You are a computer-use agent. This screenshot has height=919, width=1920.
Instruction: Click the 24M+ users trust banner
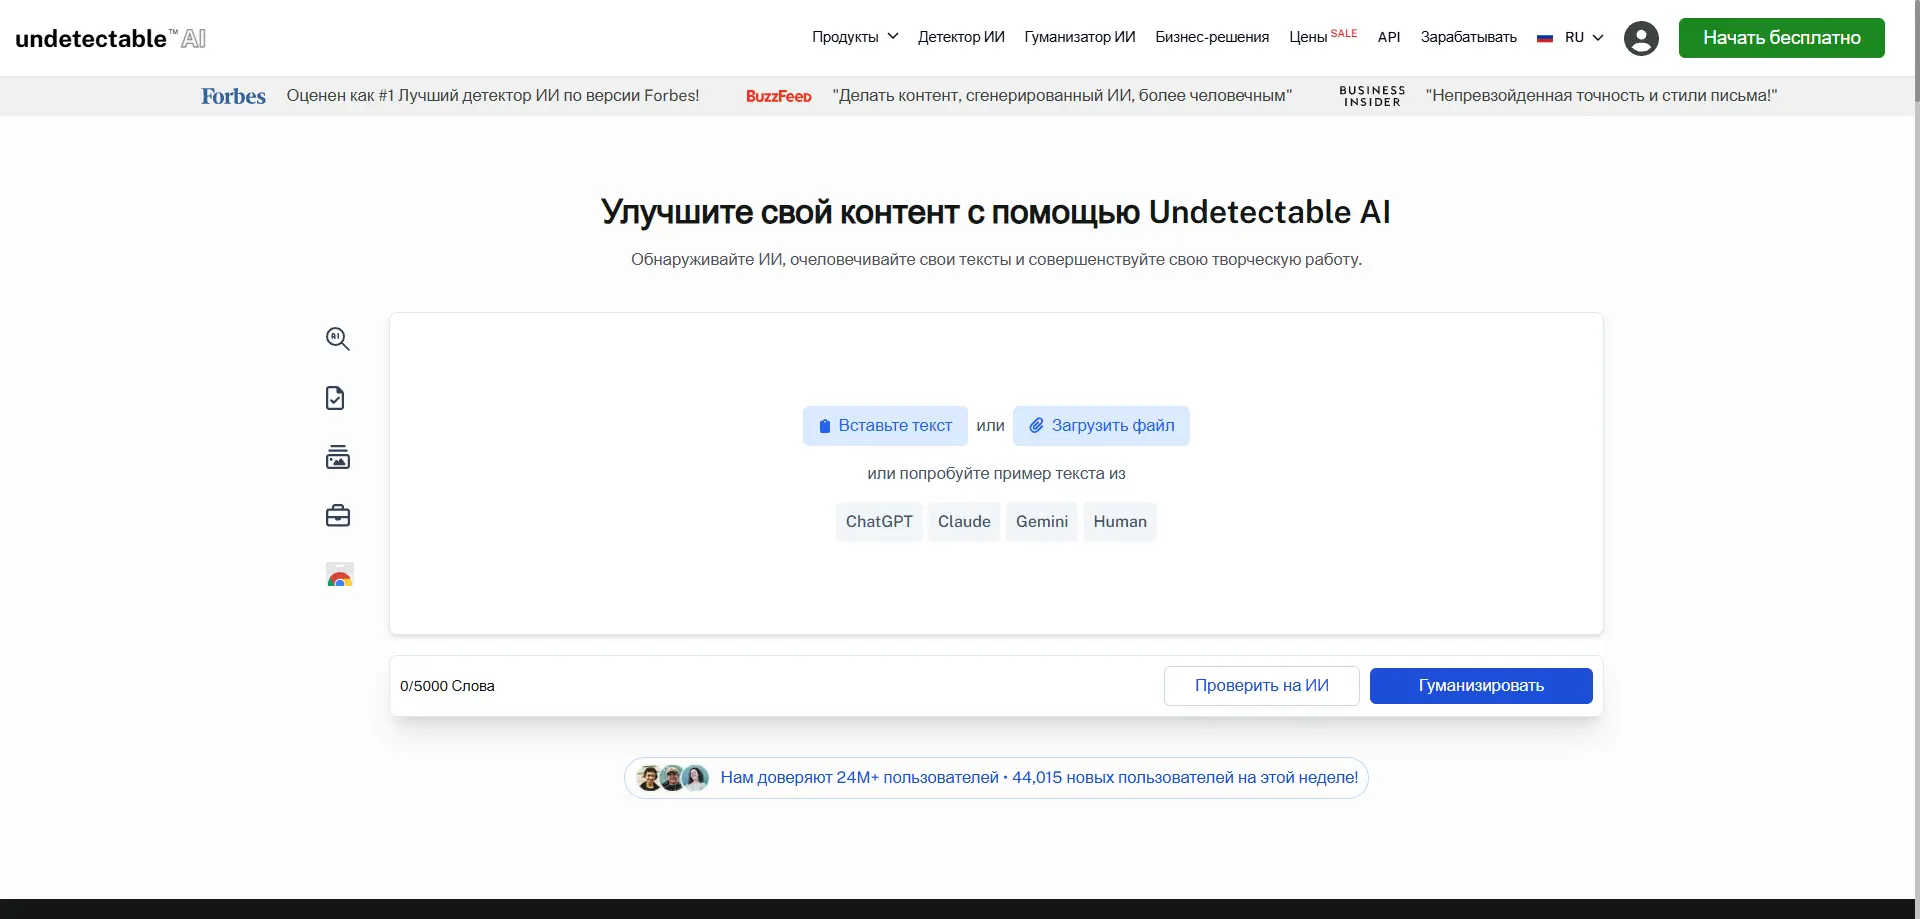(x=996, y=778)
